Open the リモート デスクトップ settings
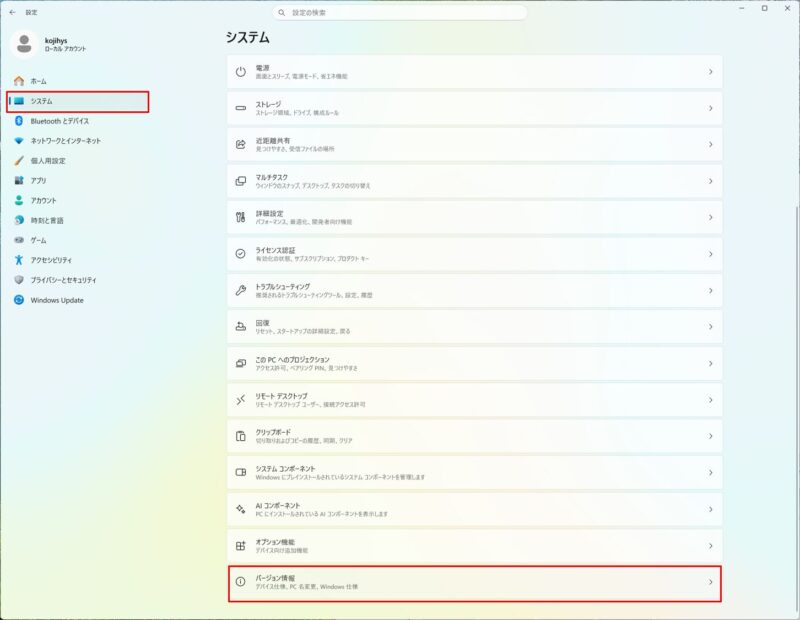Viewport: 800px width, 620px height. [474, 400]
